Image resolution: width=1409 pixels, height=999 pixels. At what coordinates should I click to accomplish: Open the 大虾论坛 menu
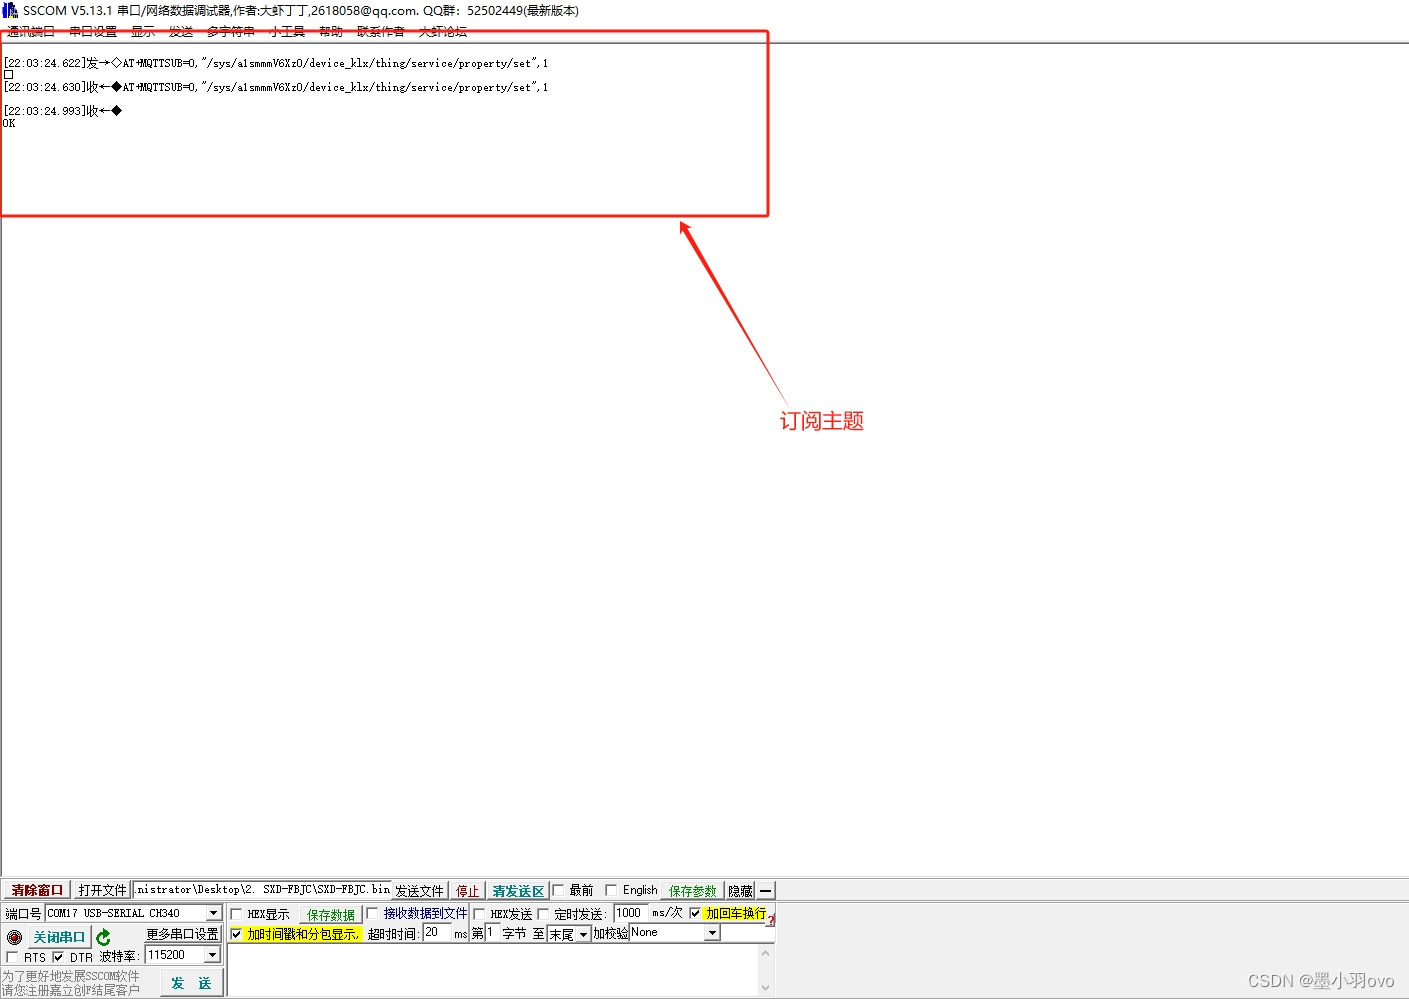pyautogui.click(x=443, y=32)
